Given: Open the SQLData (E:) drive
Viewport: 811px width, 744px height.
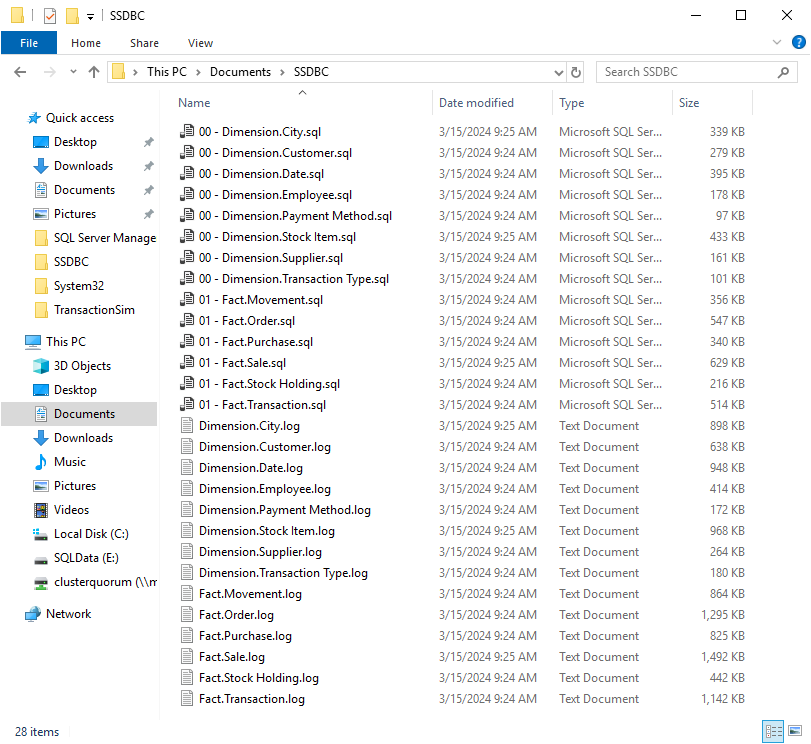Looking at the screenshot, I should tap(86, 558).
